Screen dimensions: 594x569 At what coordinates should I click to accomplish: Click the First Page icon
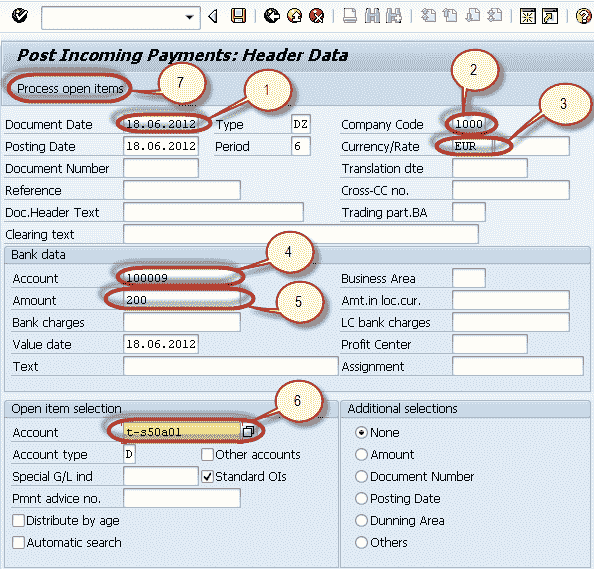pyautogui.click(x=428, y=16)
